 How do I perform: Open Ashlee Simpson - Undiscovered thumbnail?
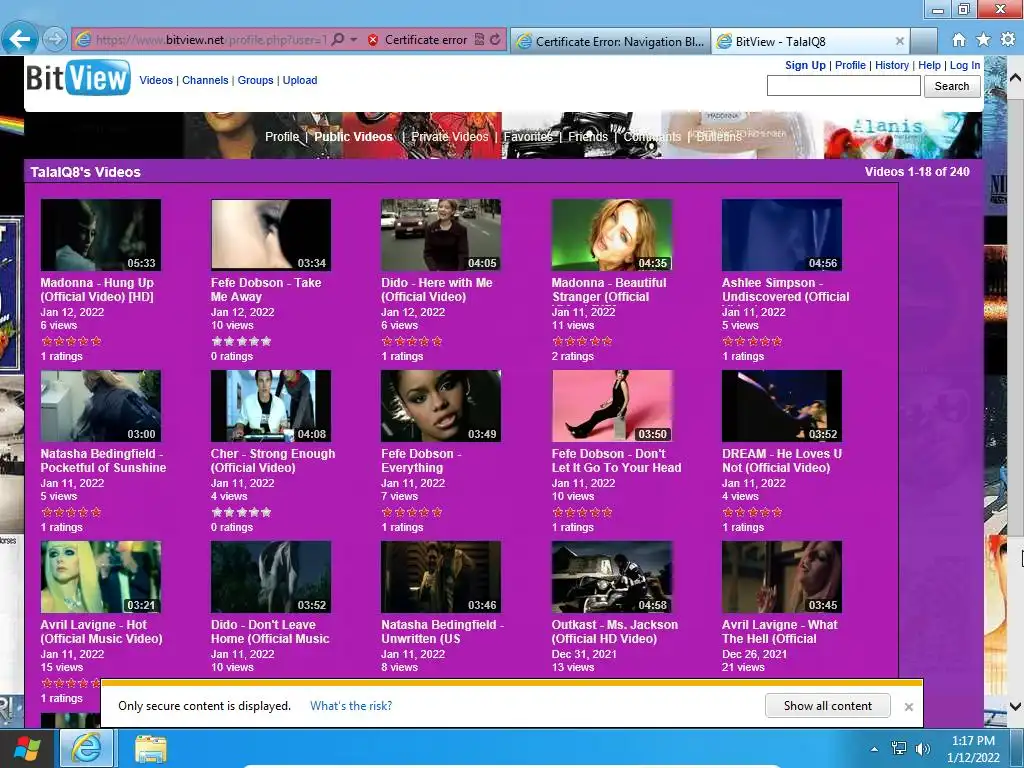782,235
